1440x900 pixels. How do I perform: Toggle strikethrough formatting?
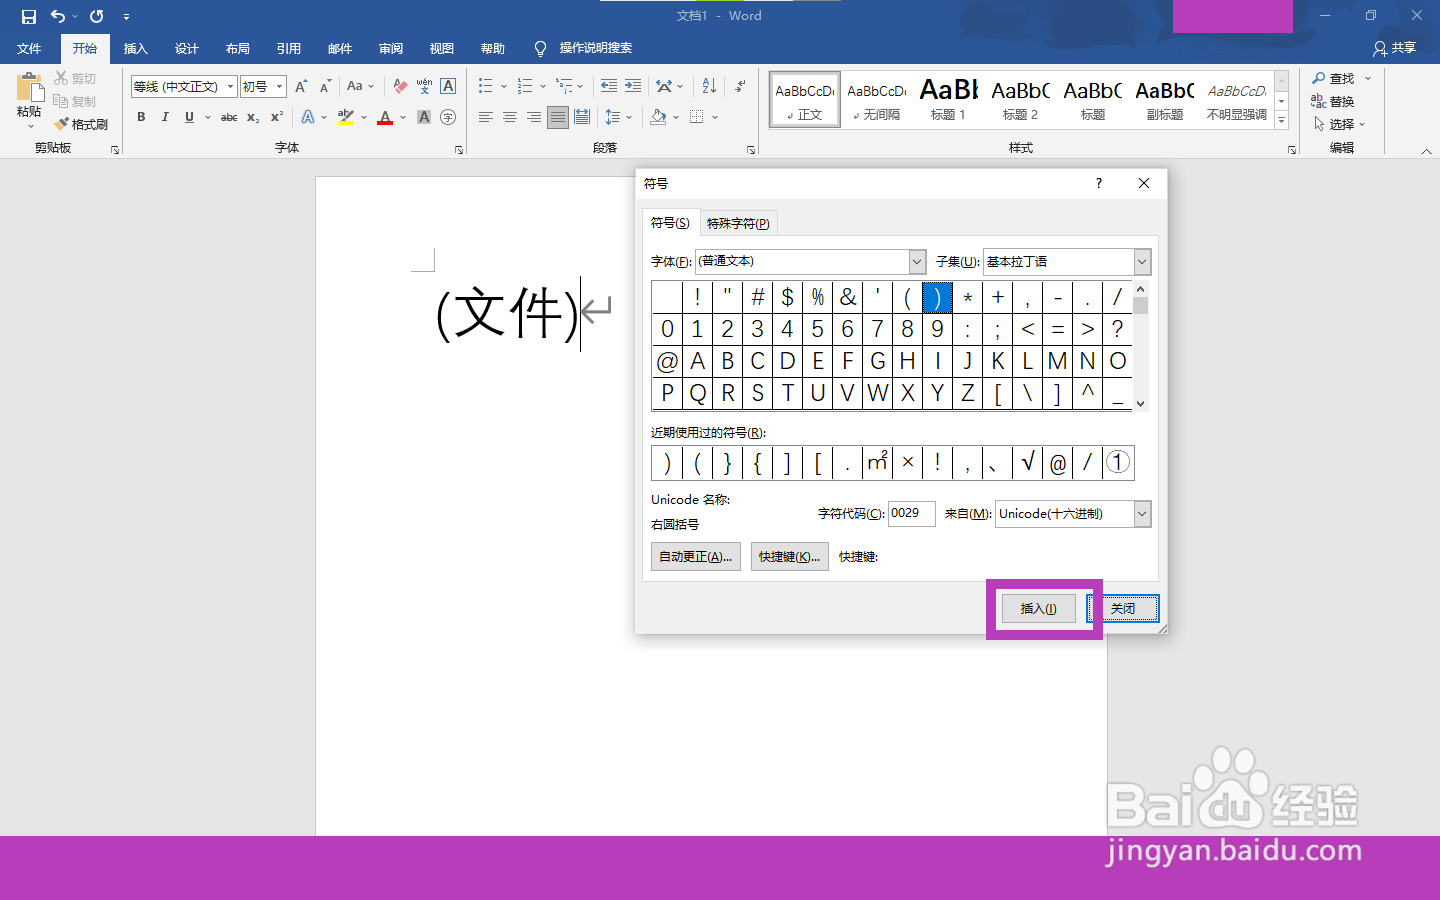pyautogui.click(x=229, y=117)
